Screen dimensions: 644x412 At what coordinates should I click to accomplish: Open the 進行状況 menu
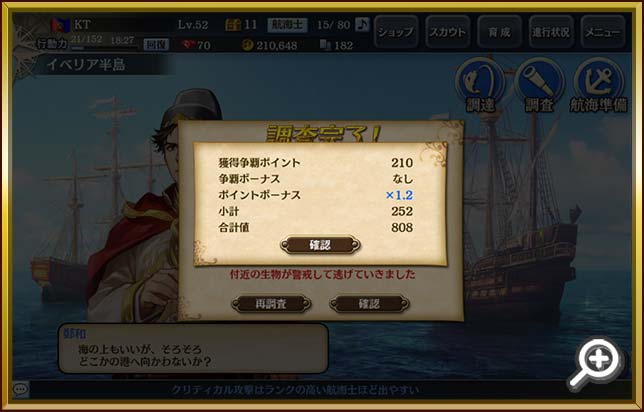click(551, 32)
